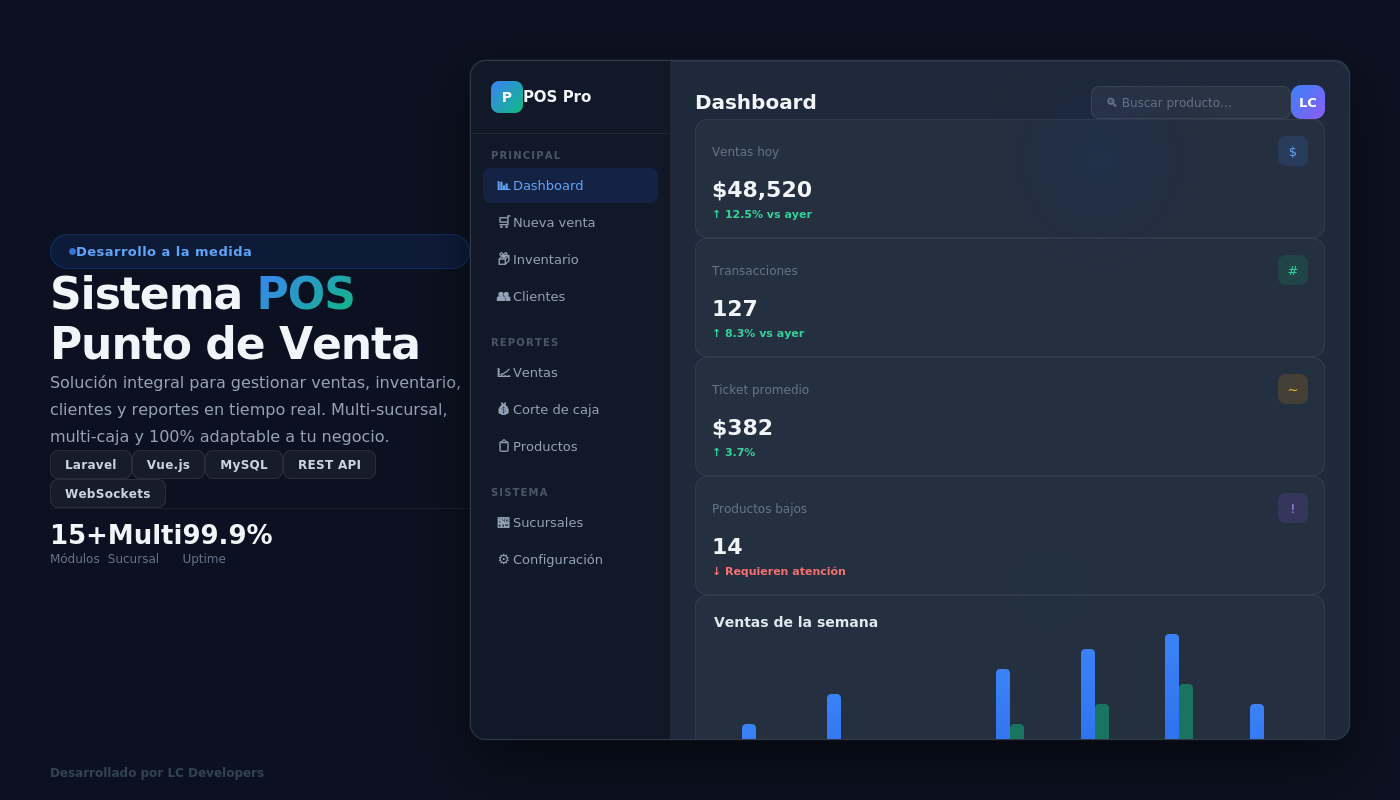Select the Corte de caja money icon
Screen dimensions: 1400x800
[x=503, y=409]
